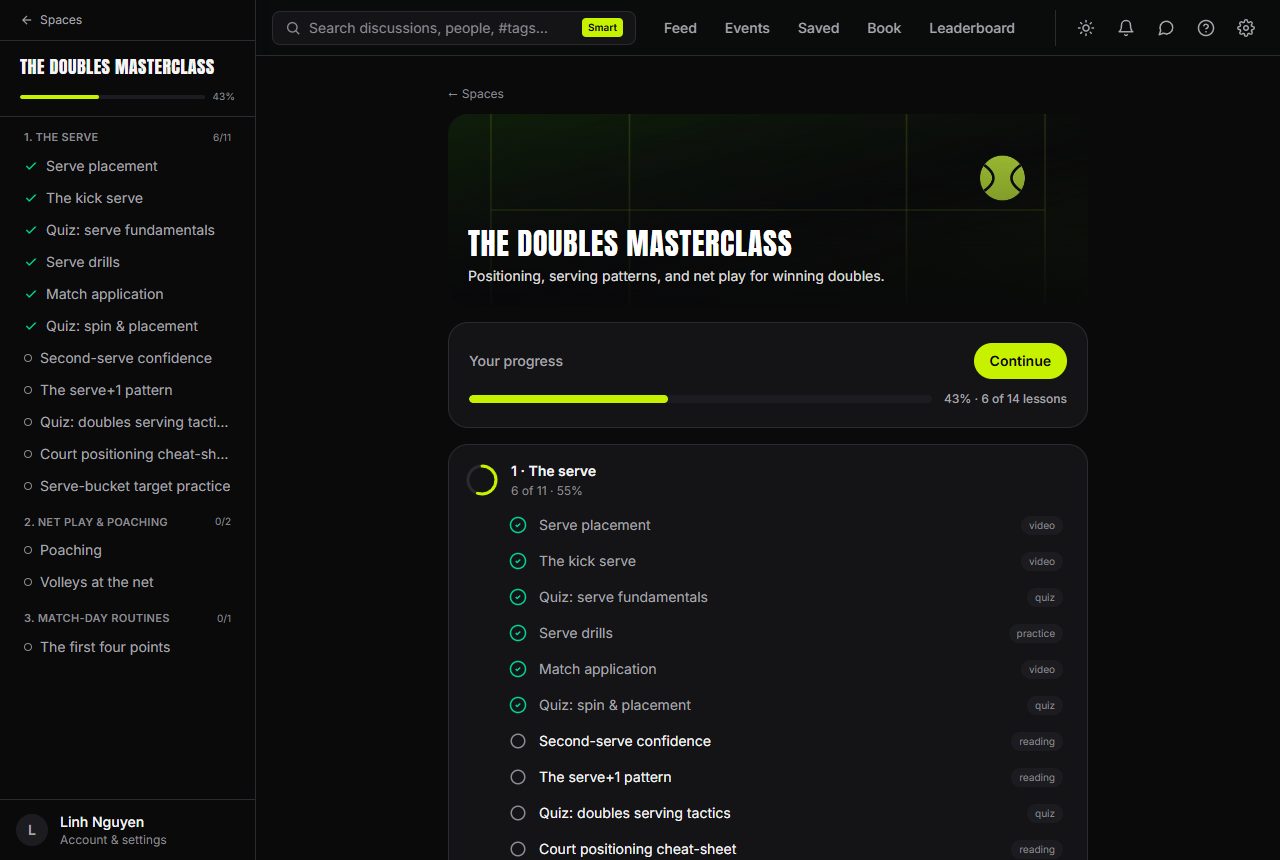Click the 6/11 count beside The Serve

222,137
